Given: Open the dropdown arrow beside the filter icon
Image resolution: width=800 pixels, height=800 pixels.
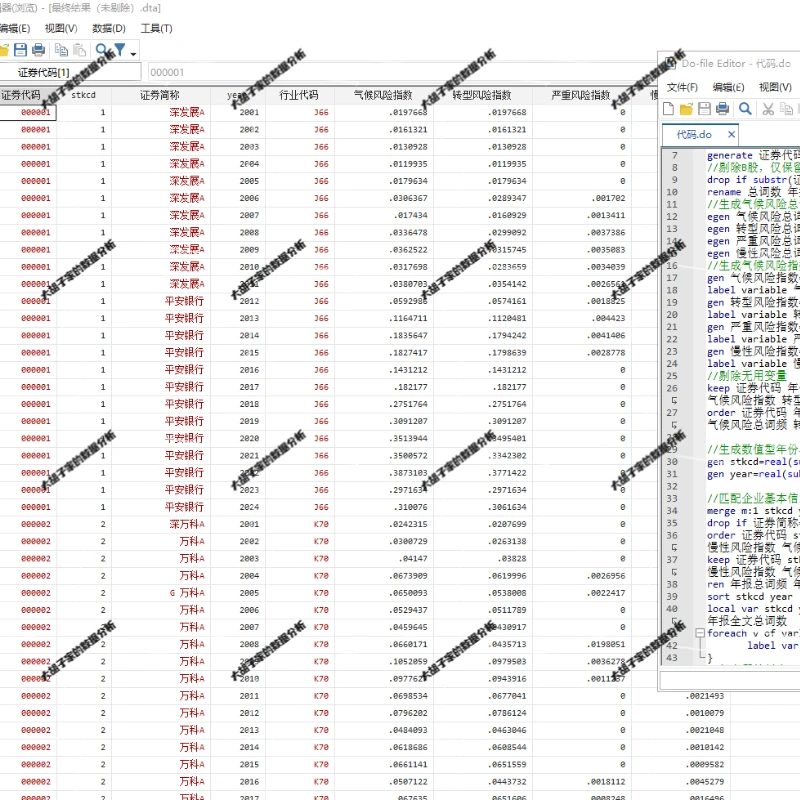Looking at the screenshot, I should tap(133, 53).
